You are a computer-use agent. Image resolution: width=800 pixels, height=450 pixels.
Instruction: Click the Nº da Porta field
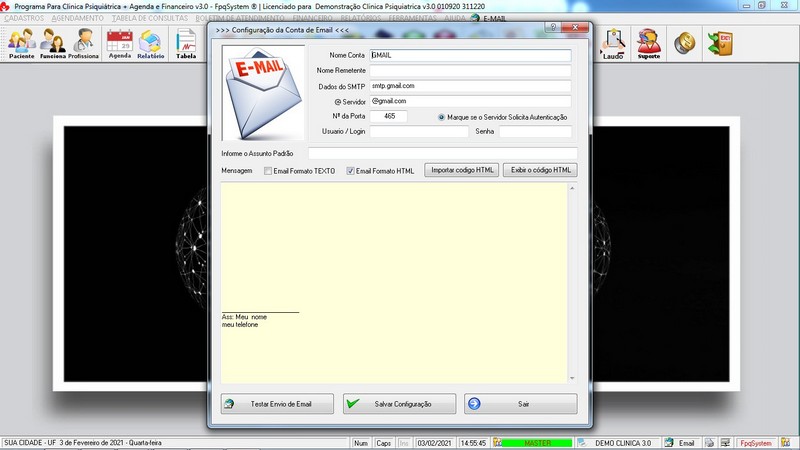[x=388, y=116]
